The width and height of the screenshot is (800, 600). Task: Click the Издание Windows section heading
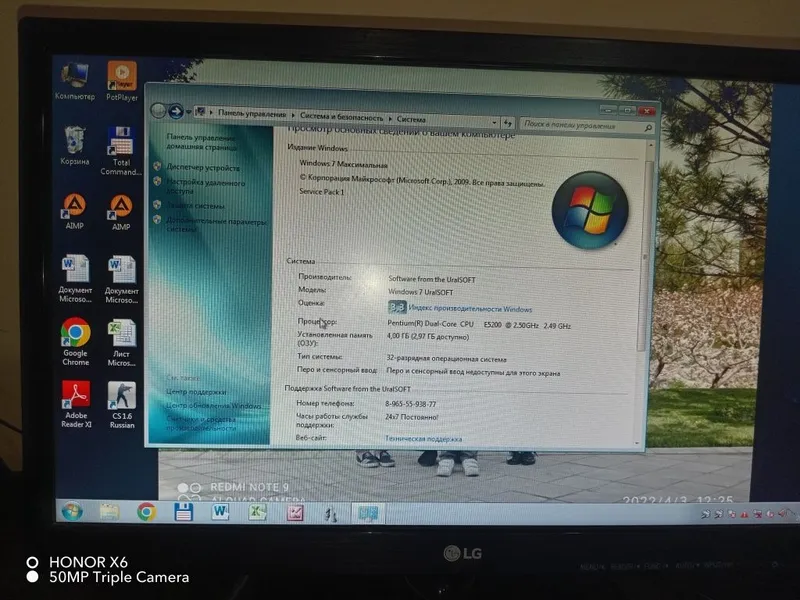317,147
